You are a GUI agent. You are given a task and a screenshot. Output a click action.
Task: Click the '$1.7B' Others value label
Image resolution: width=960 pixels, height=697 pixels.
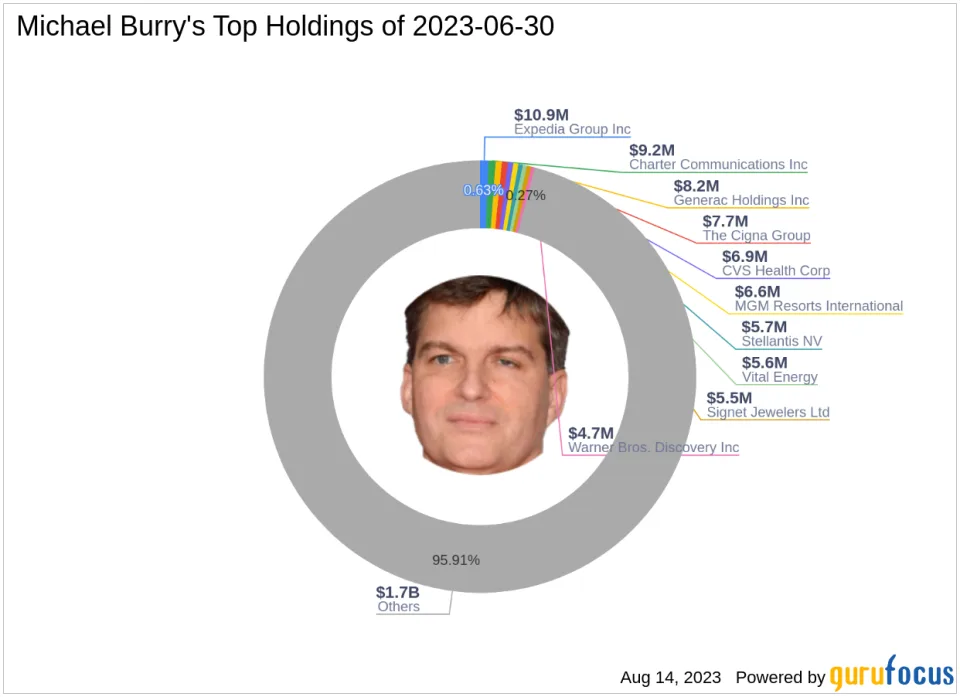tap(397, 593)
